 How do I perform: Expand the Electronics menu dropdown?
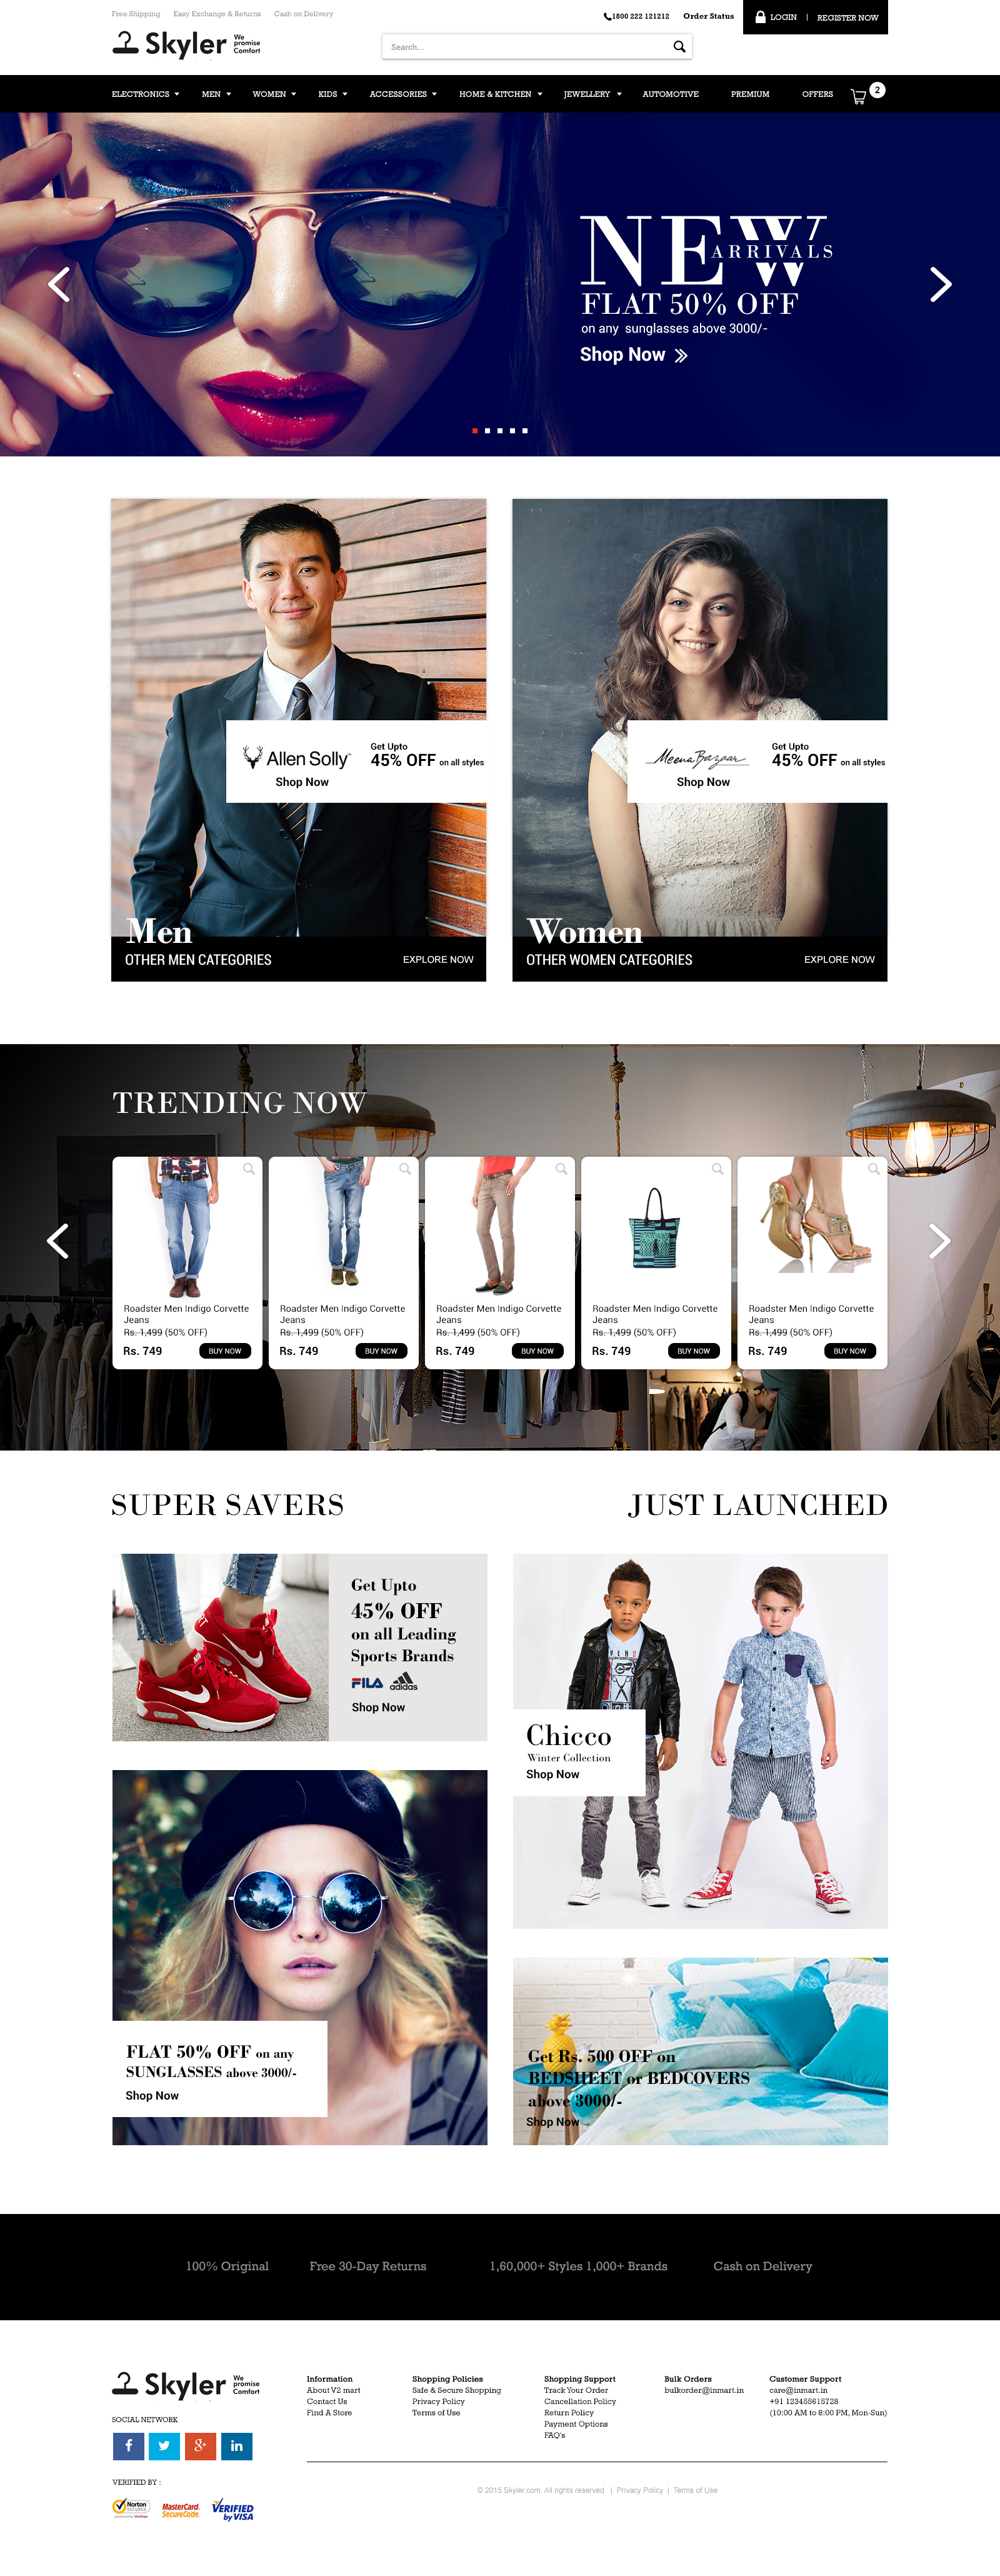pos(145,94)
